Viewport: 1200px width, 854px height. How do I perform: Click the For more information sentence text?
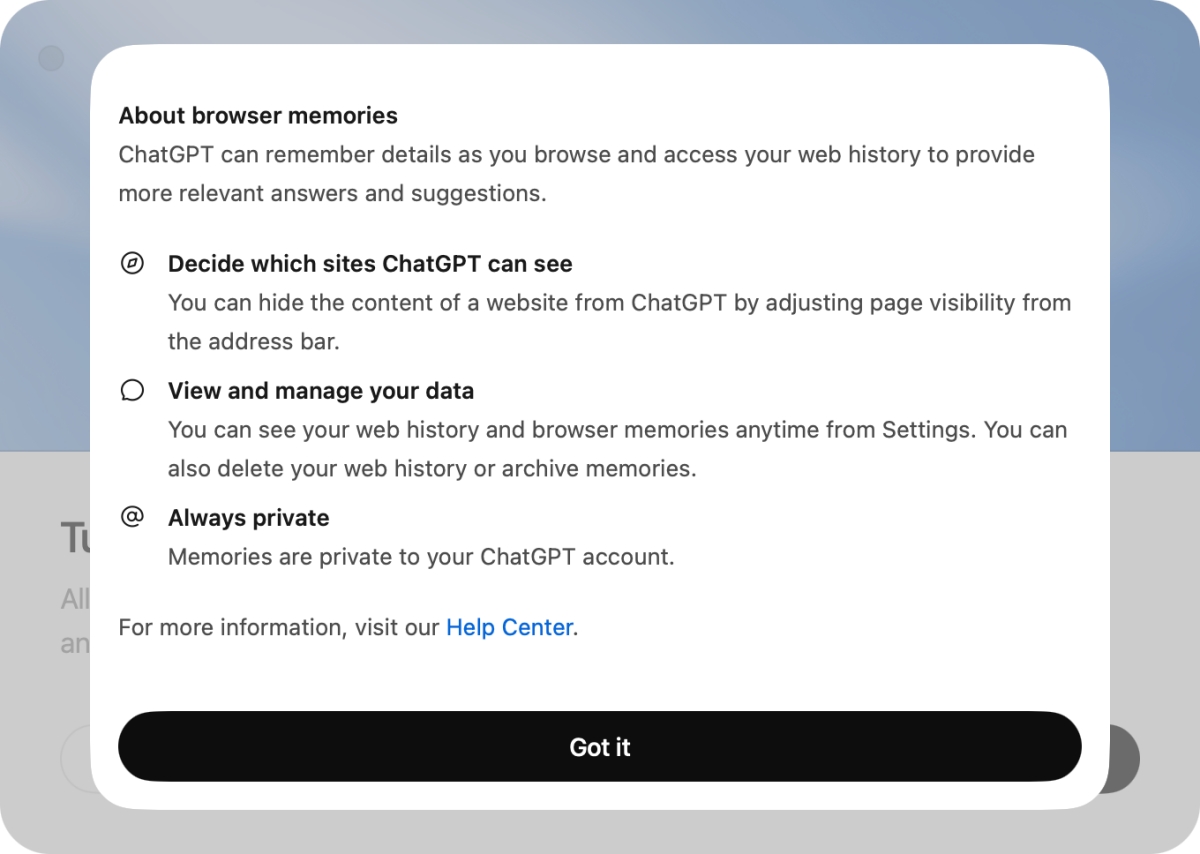279,628
